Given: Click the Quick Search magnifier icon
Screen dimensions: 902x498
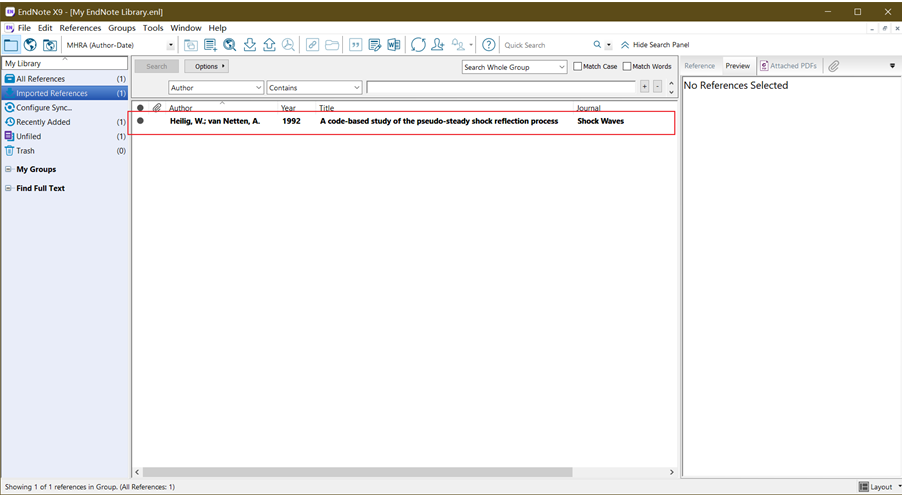Looking at the screenshot, I should tap(597, 44).
